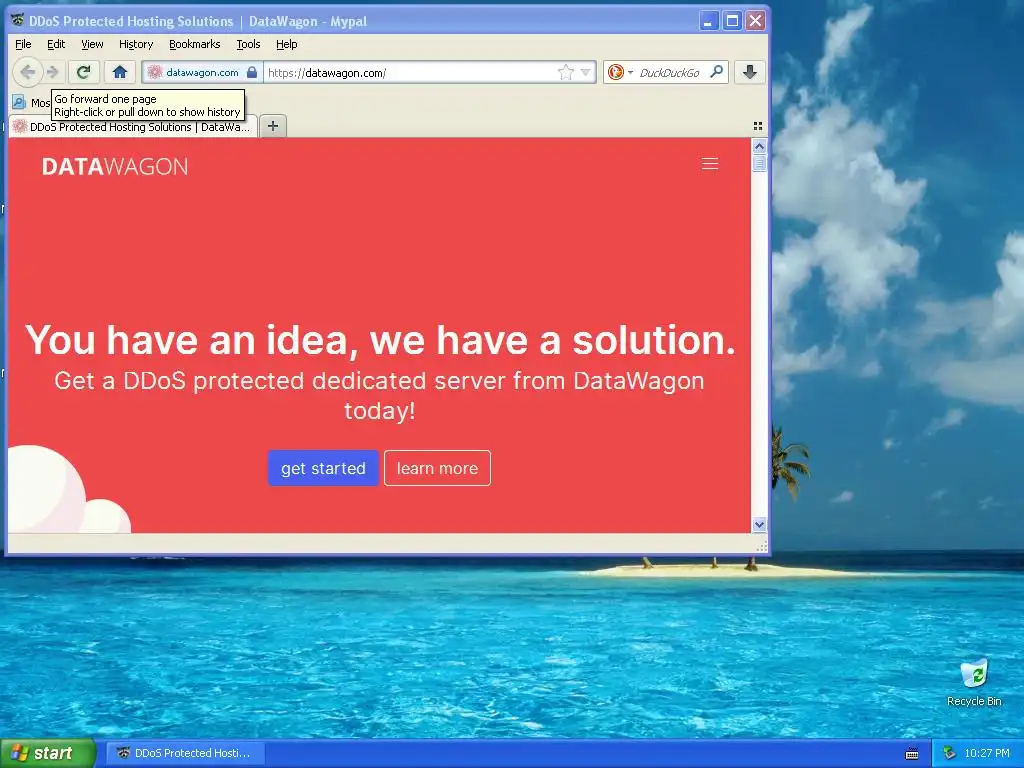
Task: Open the View menu
Action: click(92, 44)
